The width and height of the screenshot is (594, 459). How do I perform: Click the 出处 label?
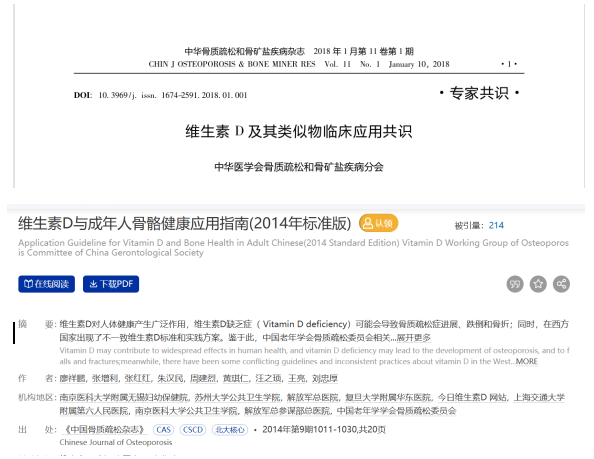(x=37, y=429)
